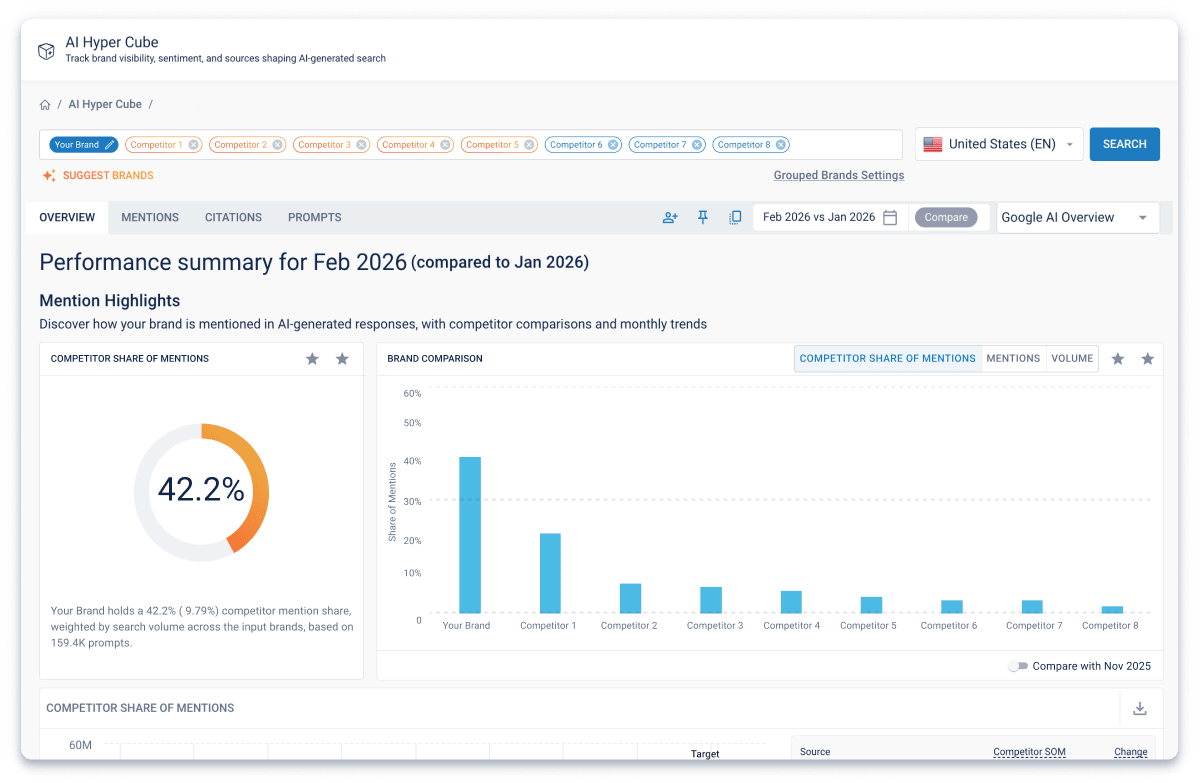This screenshot has width=1200, height=783.
Task: Click AI Hyper Cube breadcrumb link
Action: coord(105,104)
